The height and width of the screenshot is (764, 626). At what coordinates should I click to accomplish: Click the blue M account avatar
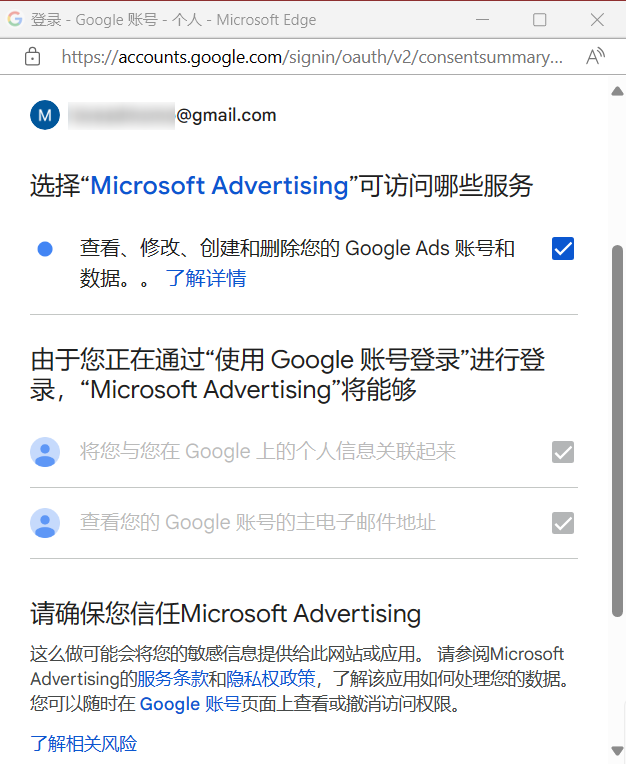45,115
